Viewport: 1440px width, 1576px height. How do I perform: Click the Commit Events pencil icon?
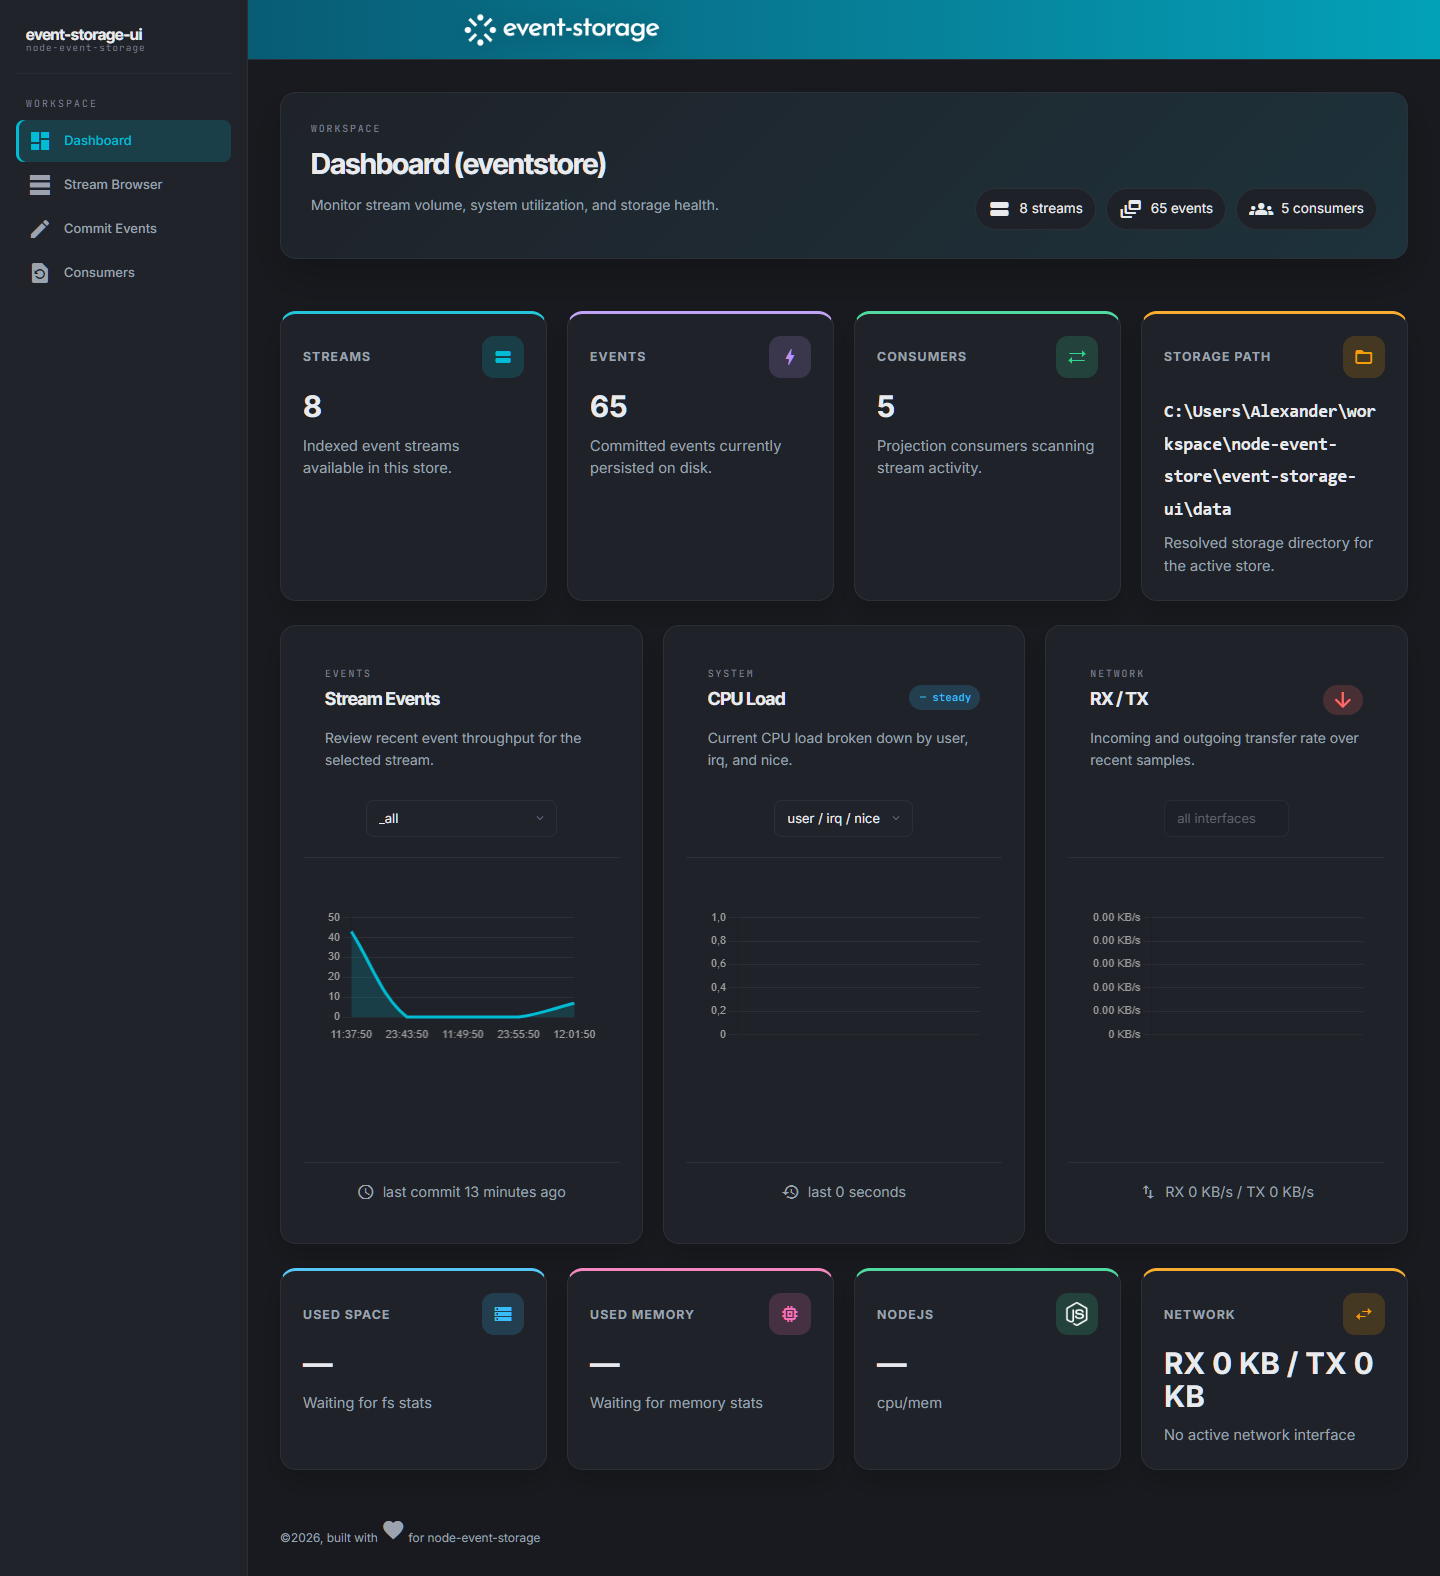(x=40, y=229)
